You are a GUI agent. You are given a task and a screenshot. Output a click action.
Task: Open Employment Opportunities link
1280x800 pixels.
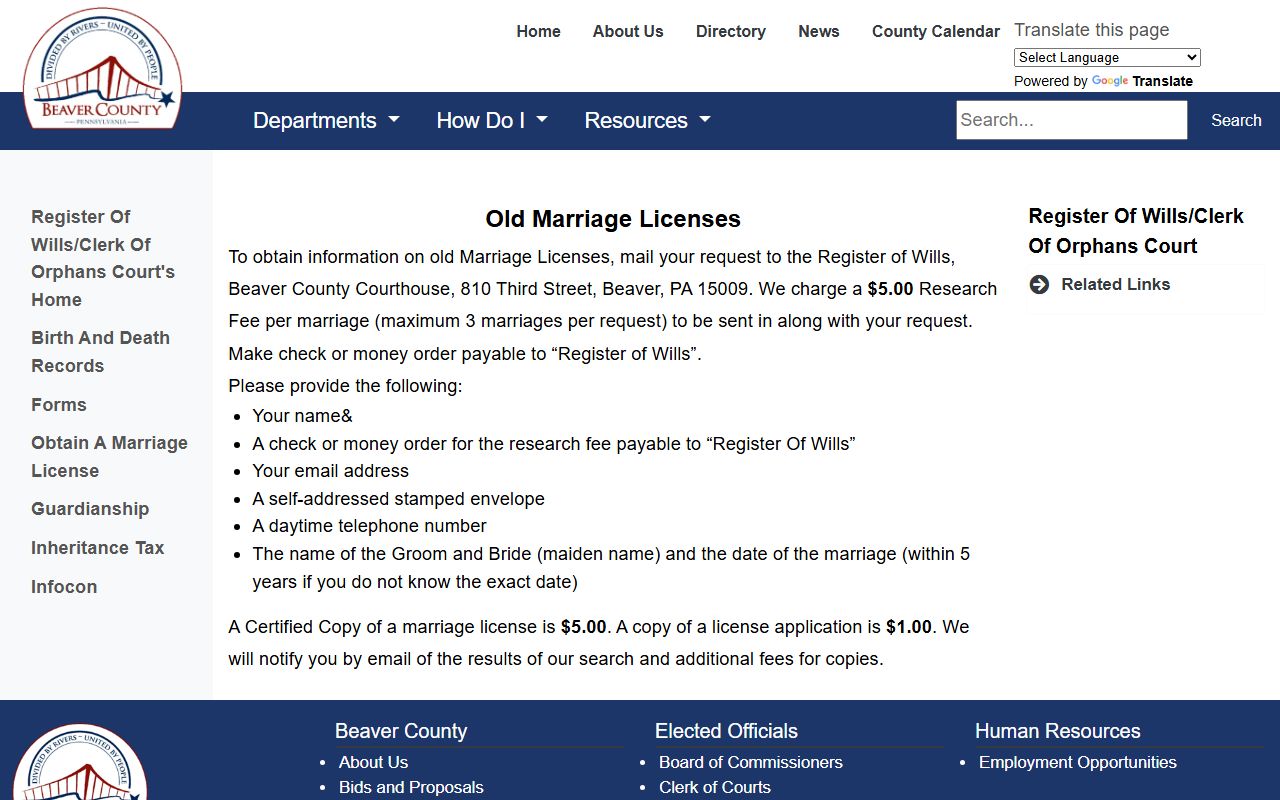coord(1078,762)
